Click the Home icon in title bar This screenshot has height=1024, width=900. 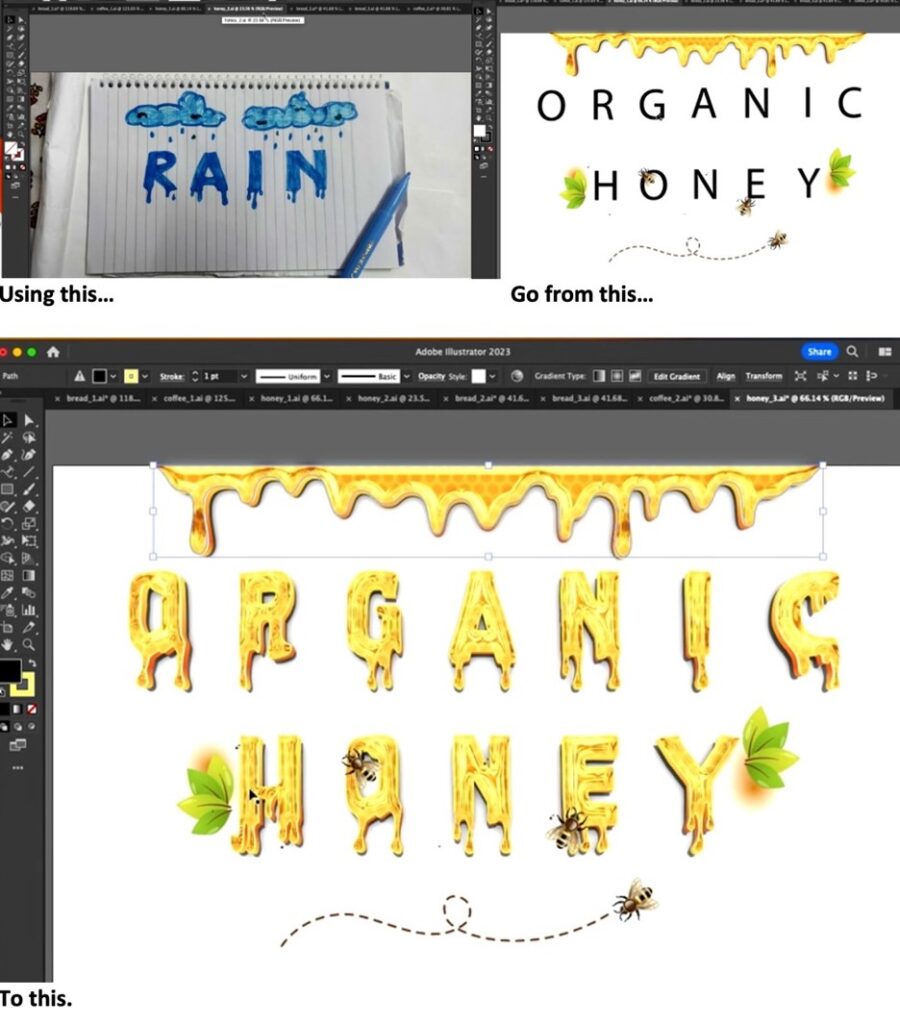point(54,352)
